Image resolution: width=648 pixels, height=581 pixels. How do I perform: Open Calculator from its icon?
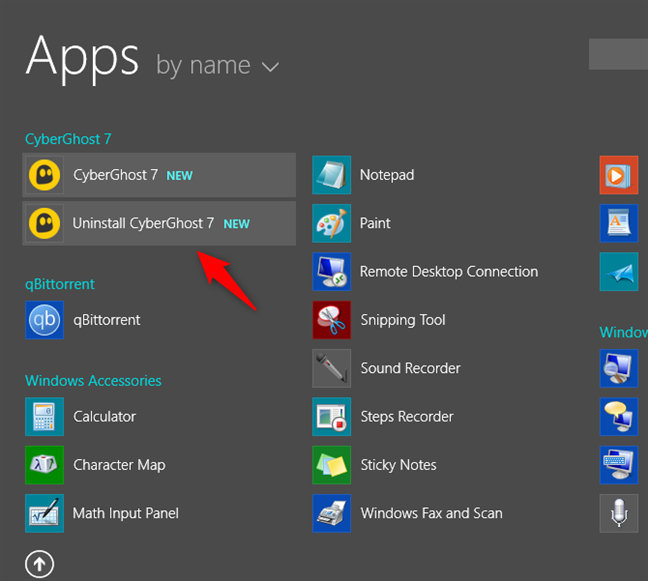[45, 417]
